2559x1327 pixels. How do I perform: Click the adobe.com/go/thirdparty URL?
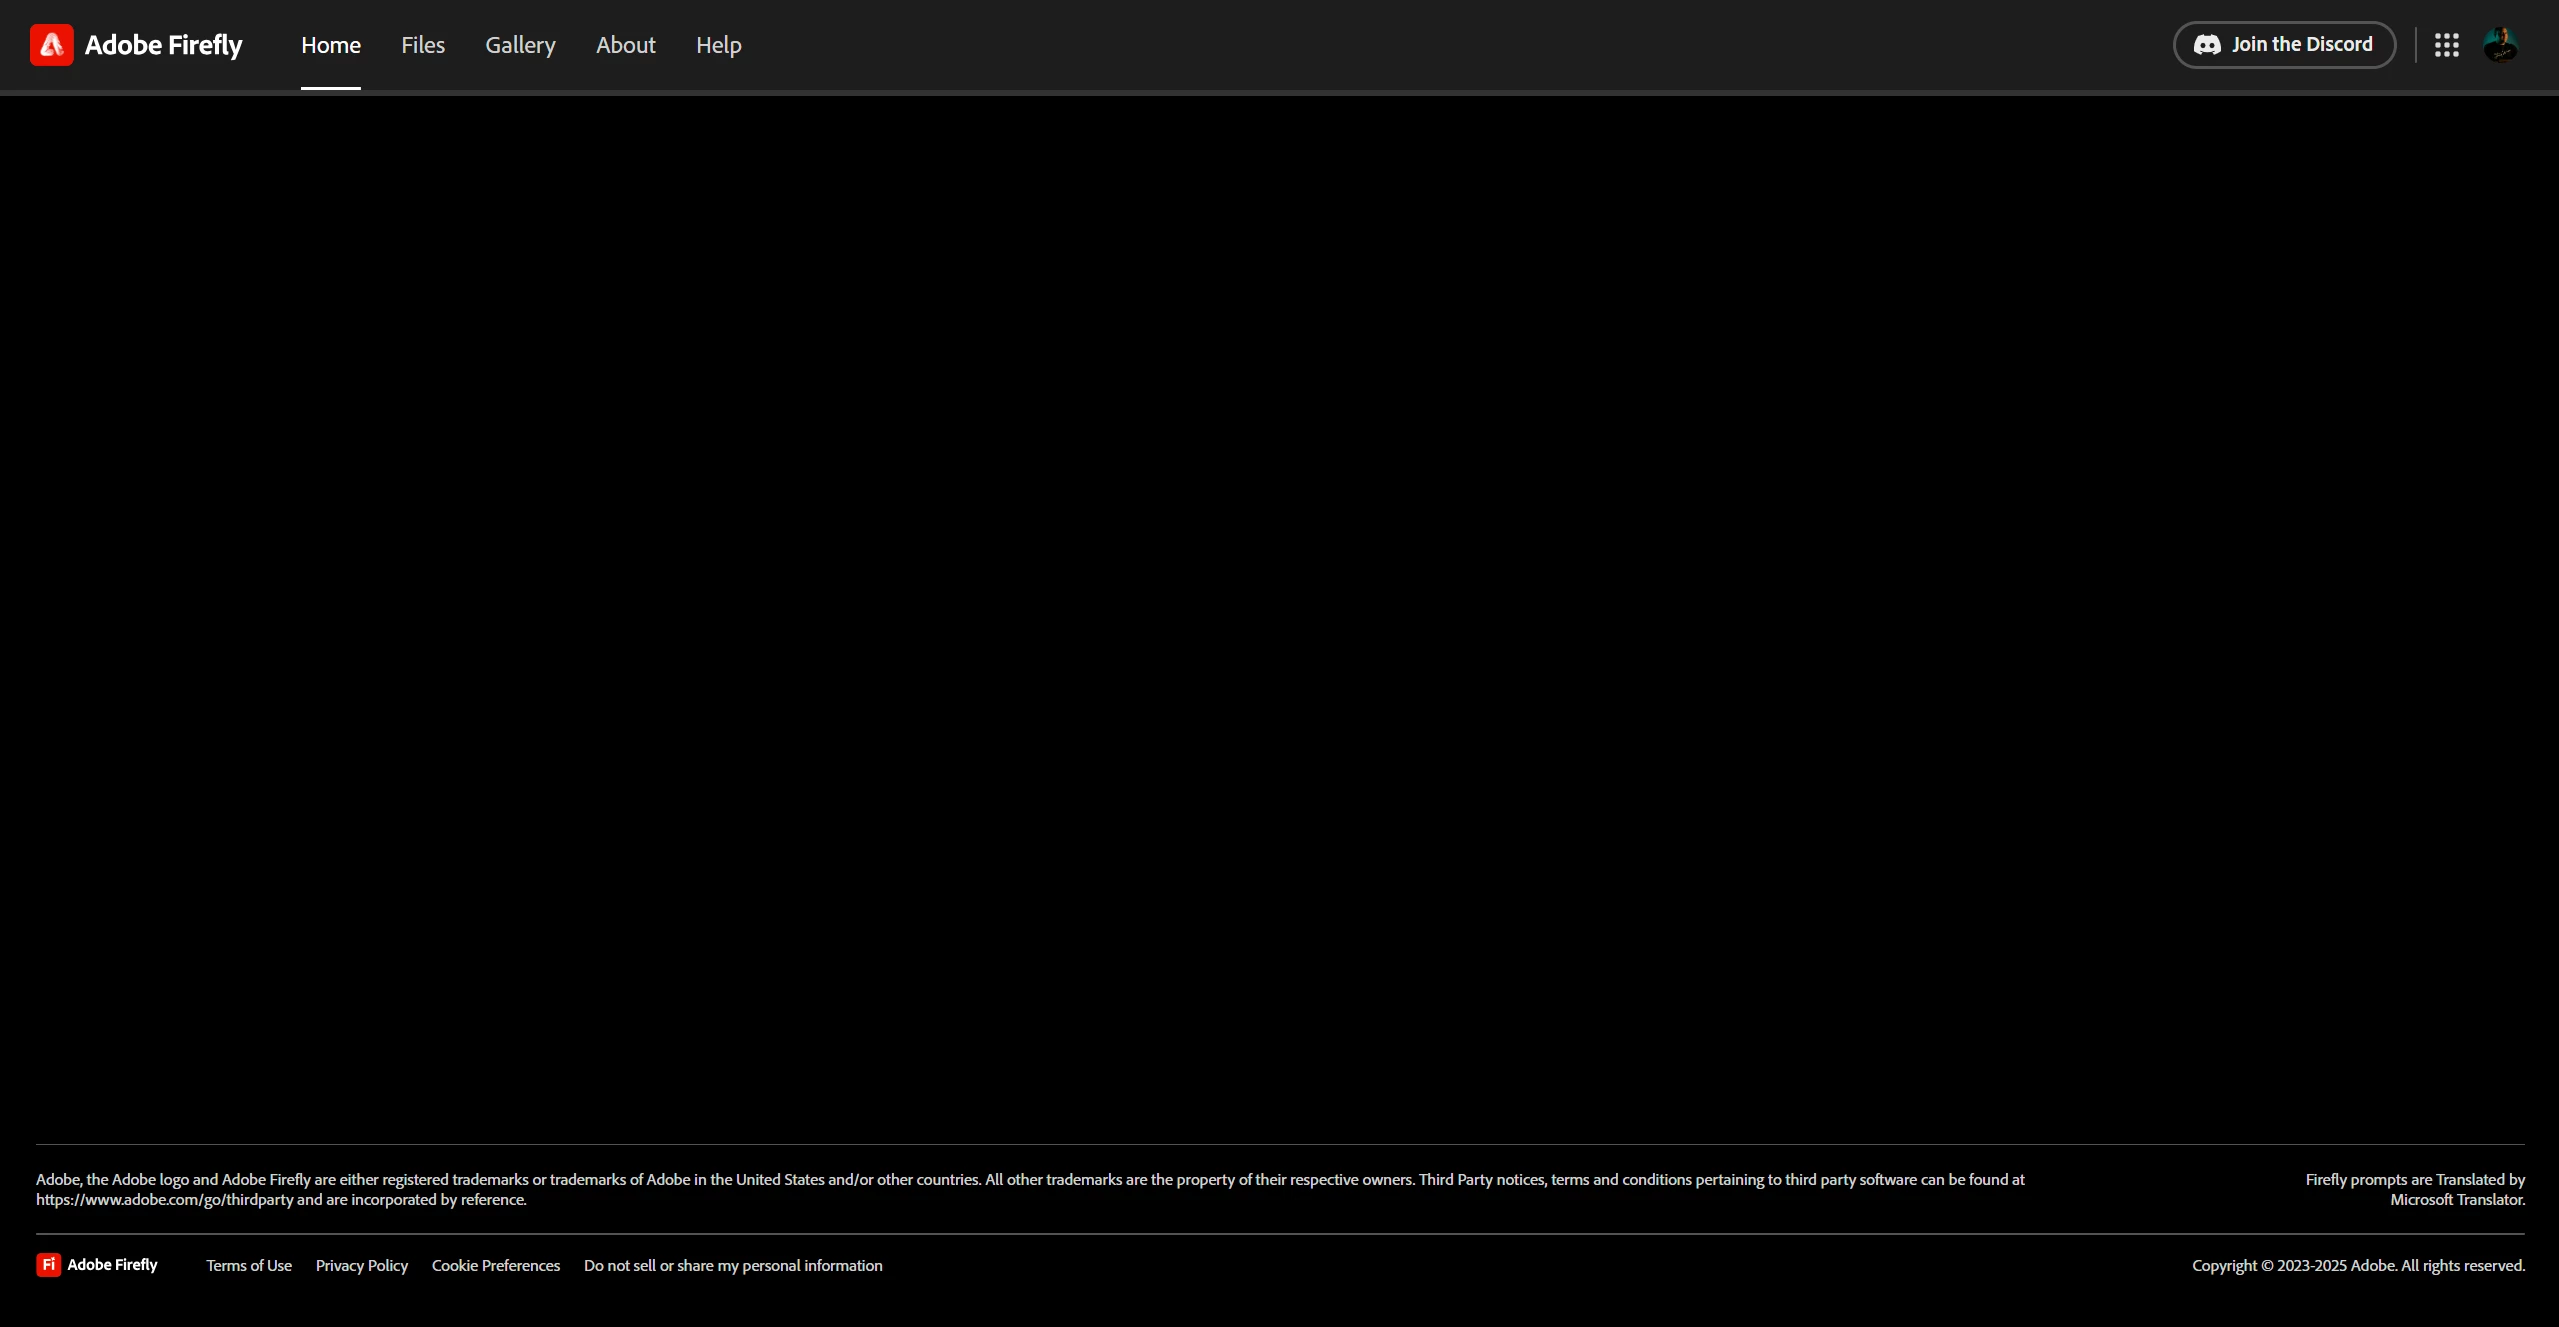[x=165, y=1200]
